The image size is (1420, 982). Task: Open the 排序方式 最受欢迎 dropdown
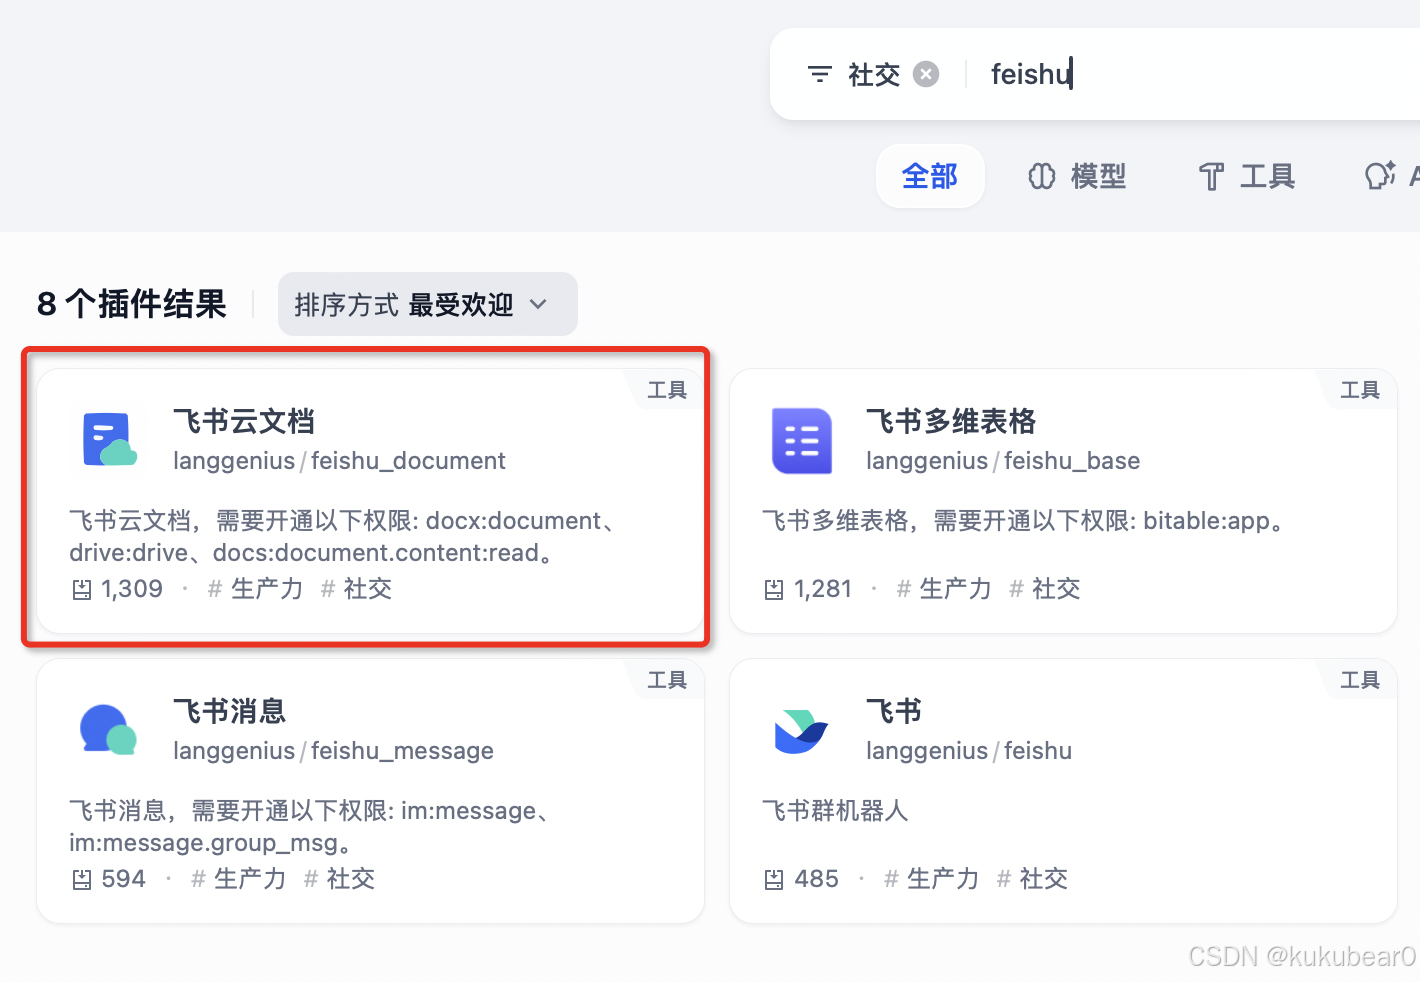[428, 304]
